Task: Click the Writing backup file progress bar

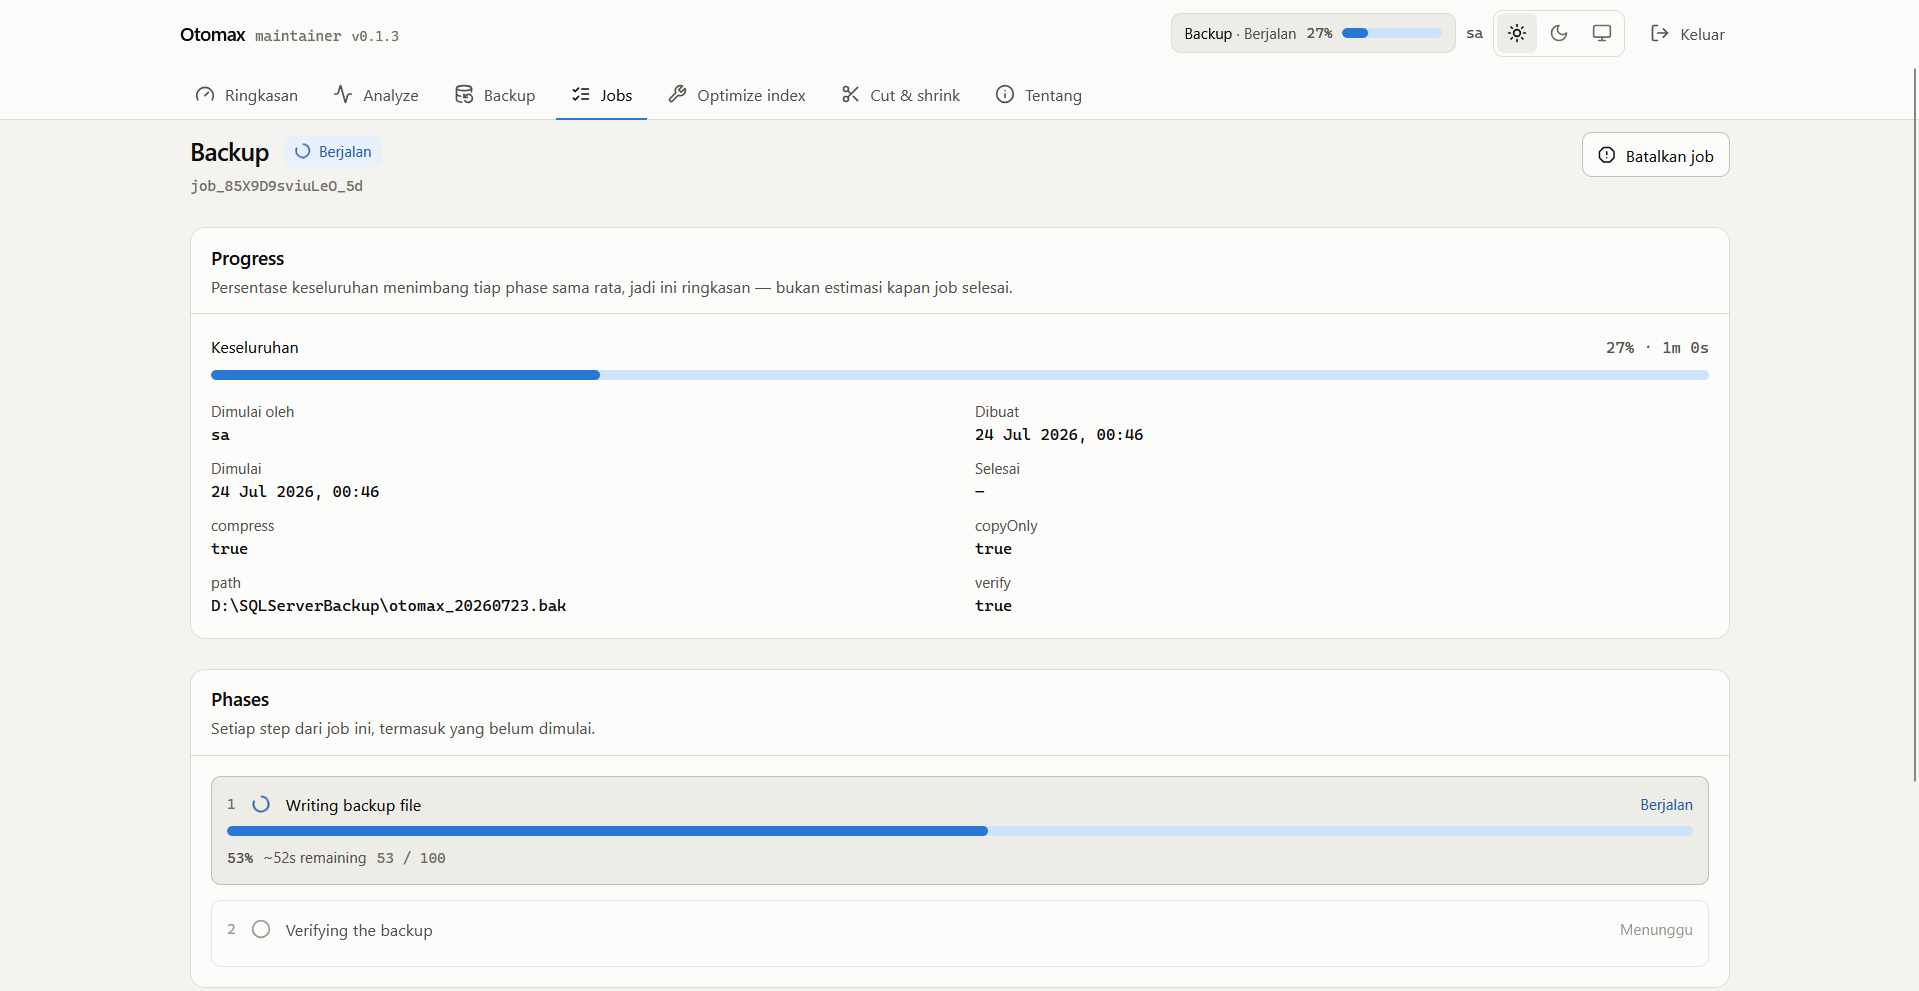Action: tap(960, 831)
